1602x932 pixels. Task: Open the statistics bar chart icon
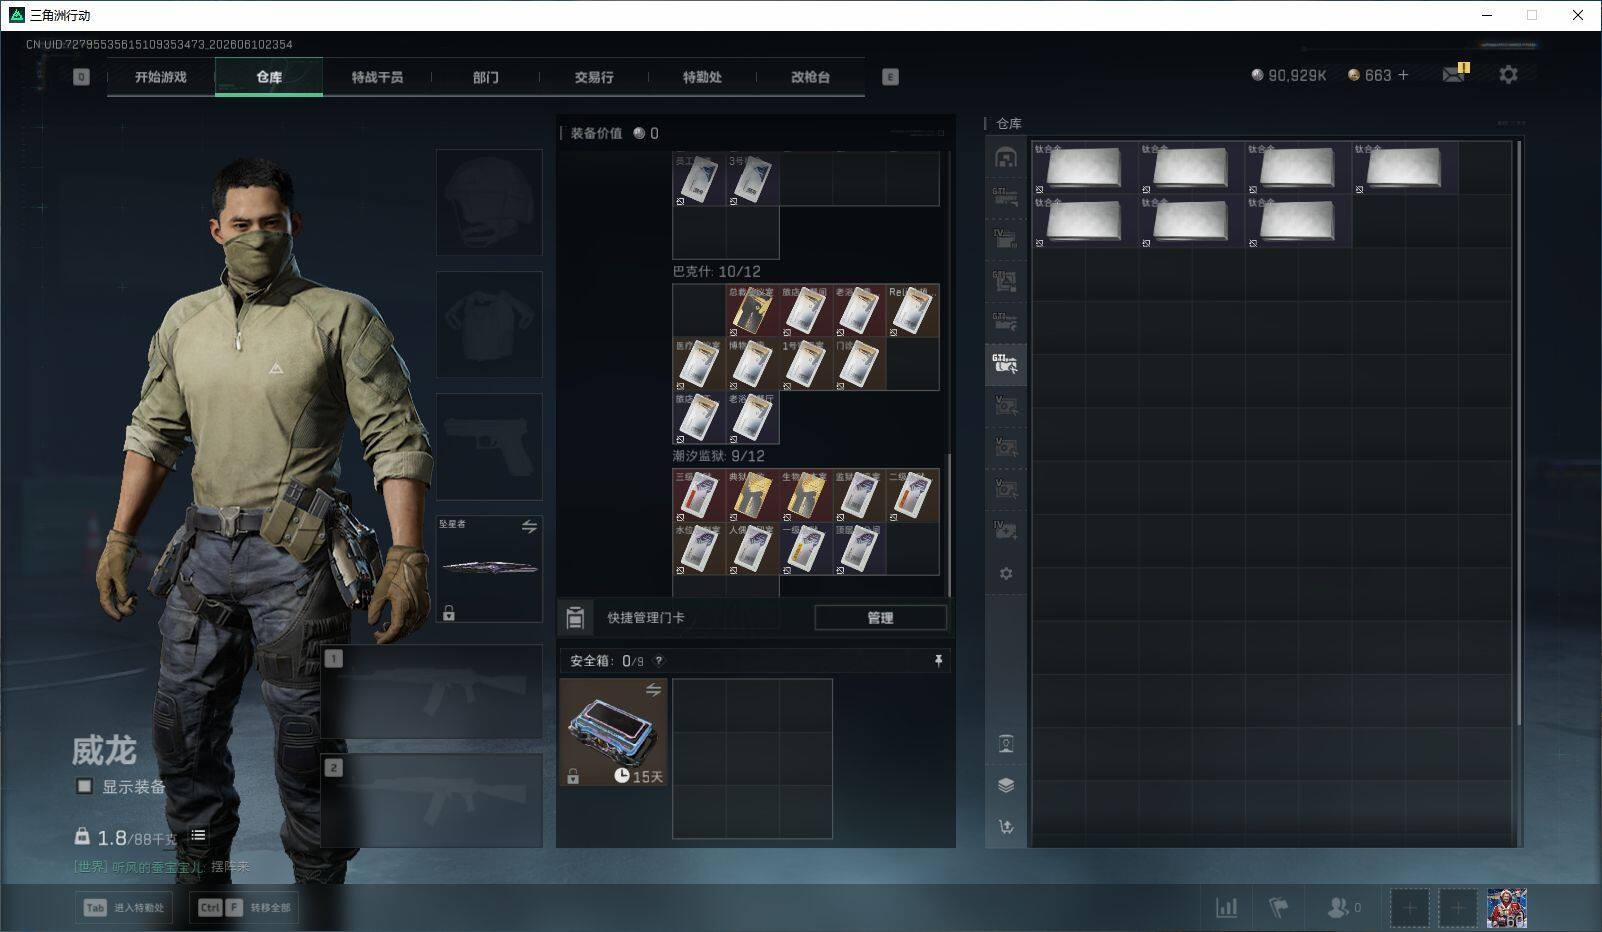coord(1226,908)
